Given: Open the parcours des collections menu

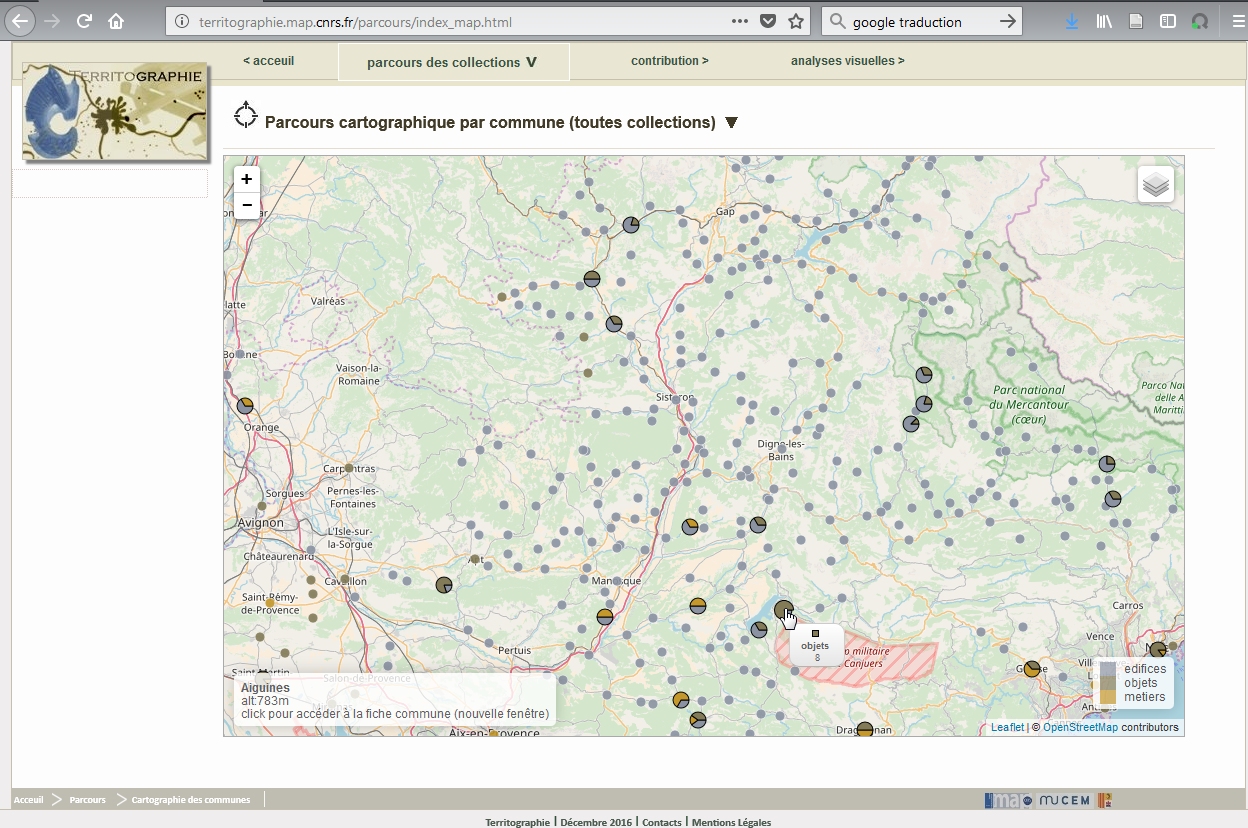Looking at the screenshot, I should (452, 62).
